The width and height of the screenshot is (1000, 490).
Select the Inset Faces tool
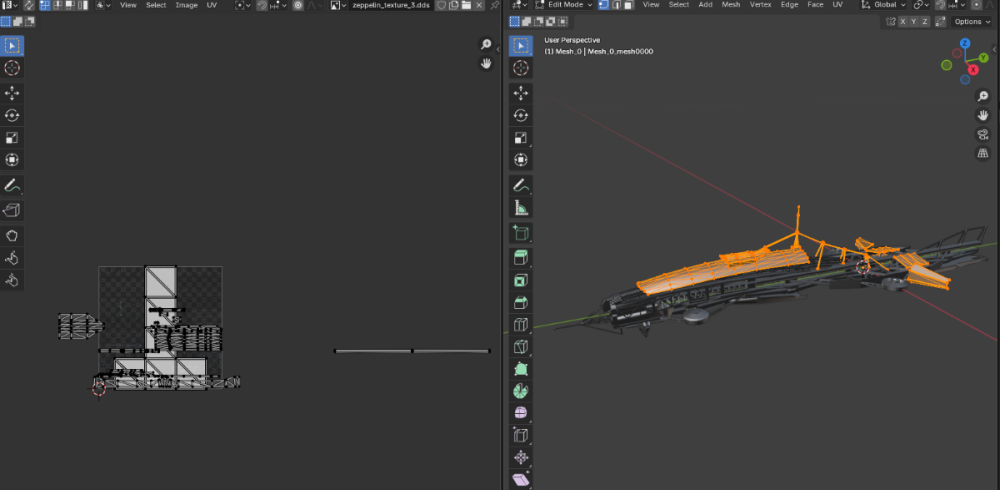tap(521, 280)
